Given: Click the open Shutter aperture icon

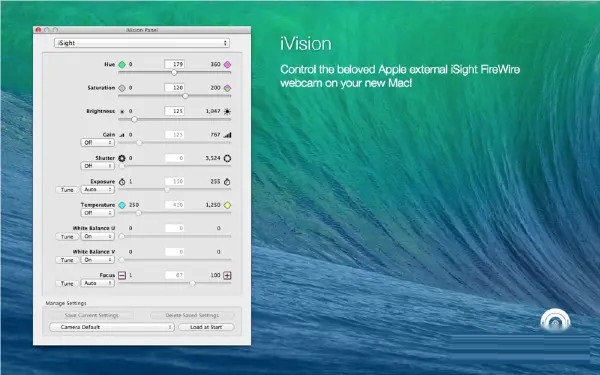Looking at the screenshot, I should click(227, 158).
